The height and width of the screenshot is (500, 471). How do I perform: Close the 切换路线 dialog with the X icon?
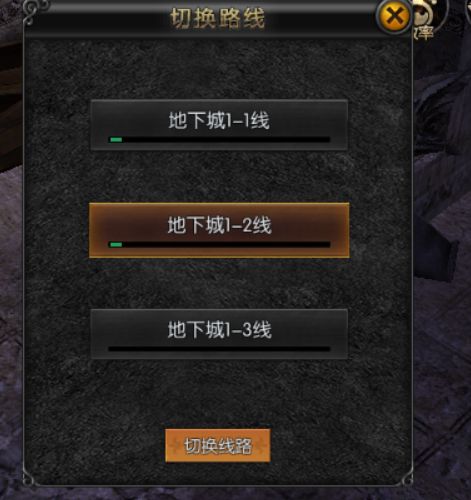pyautogui.click(x=394, y=16)
